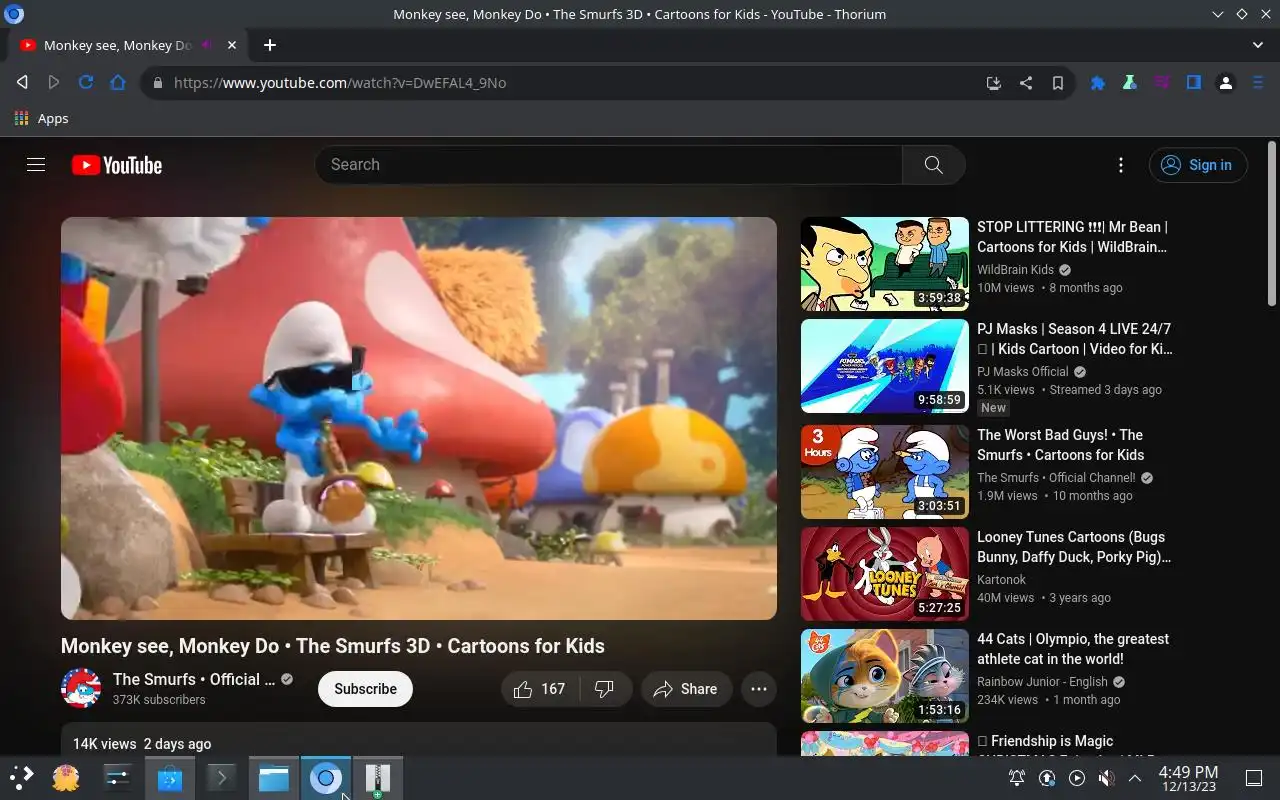Open YouTube settings three-dot menu

point(1120,165)
